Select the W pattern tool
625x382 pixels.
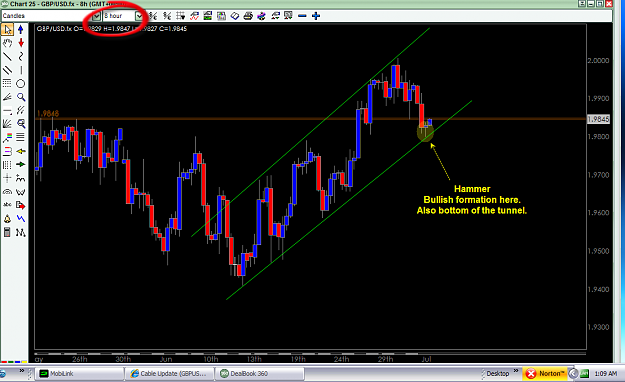tap(21, 192)
